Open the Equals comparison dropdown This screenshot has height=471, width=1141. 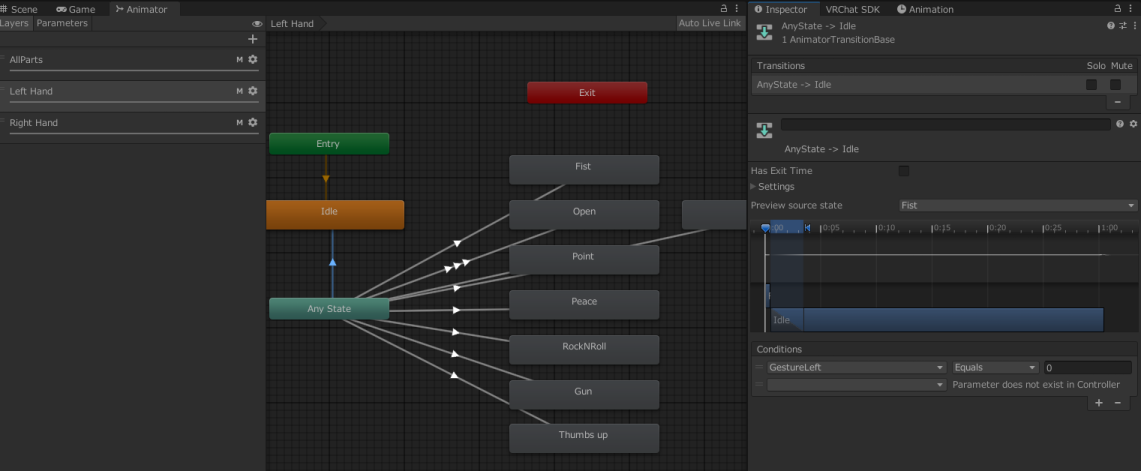tap(996, 368)
